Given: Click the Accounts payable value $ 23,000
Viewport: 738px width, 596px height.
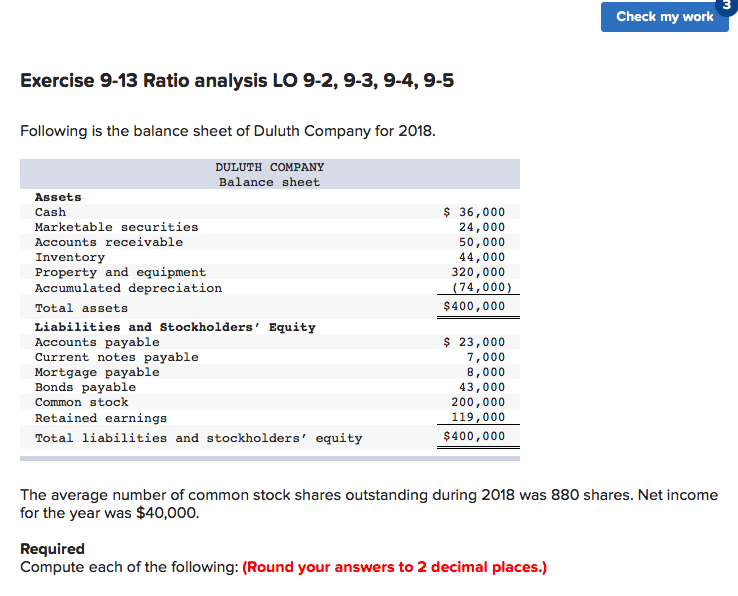Looking at the screenshot, I should [x=474, y=342].
